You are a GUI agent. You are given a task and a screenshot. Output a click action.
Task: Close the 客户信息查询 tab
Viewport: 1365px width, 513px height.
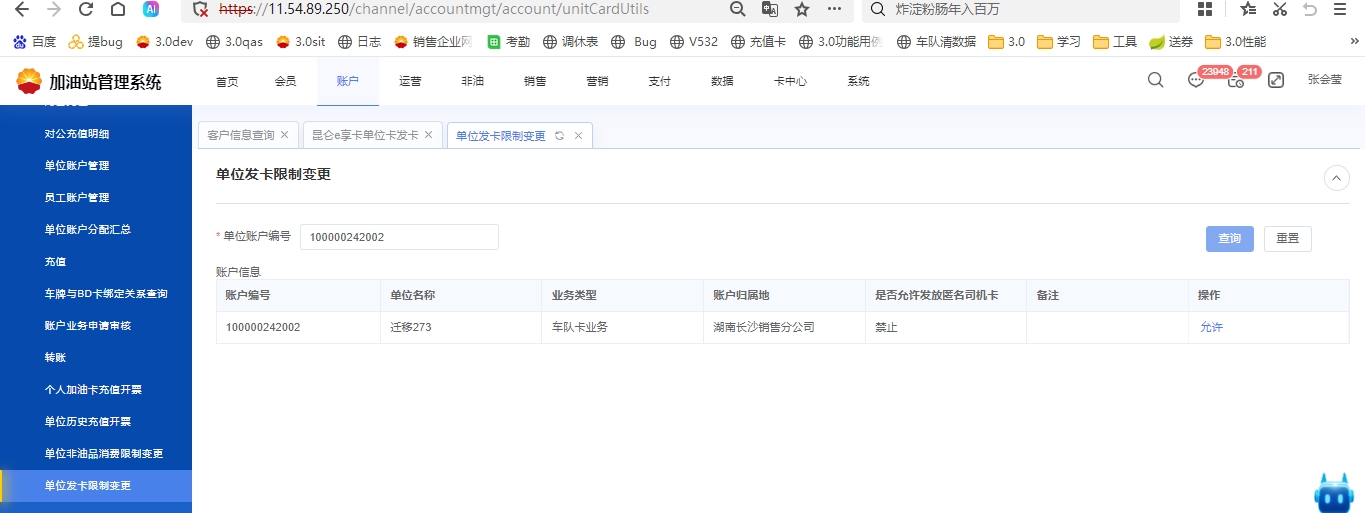pos(285,135)
